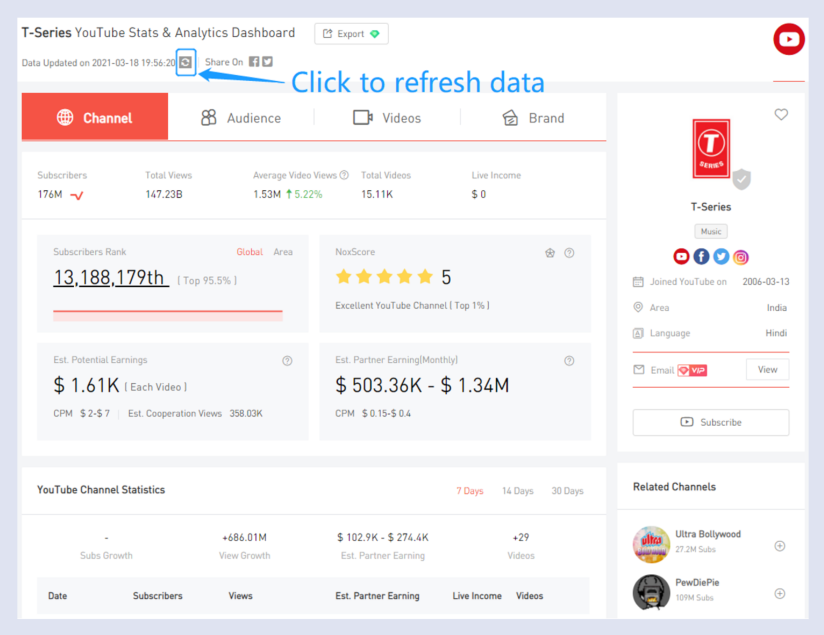Click the Est. Partner Earning column header
This screenshot has width=824, height=635.
377,596
